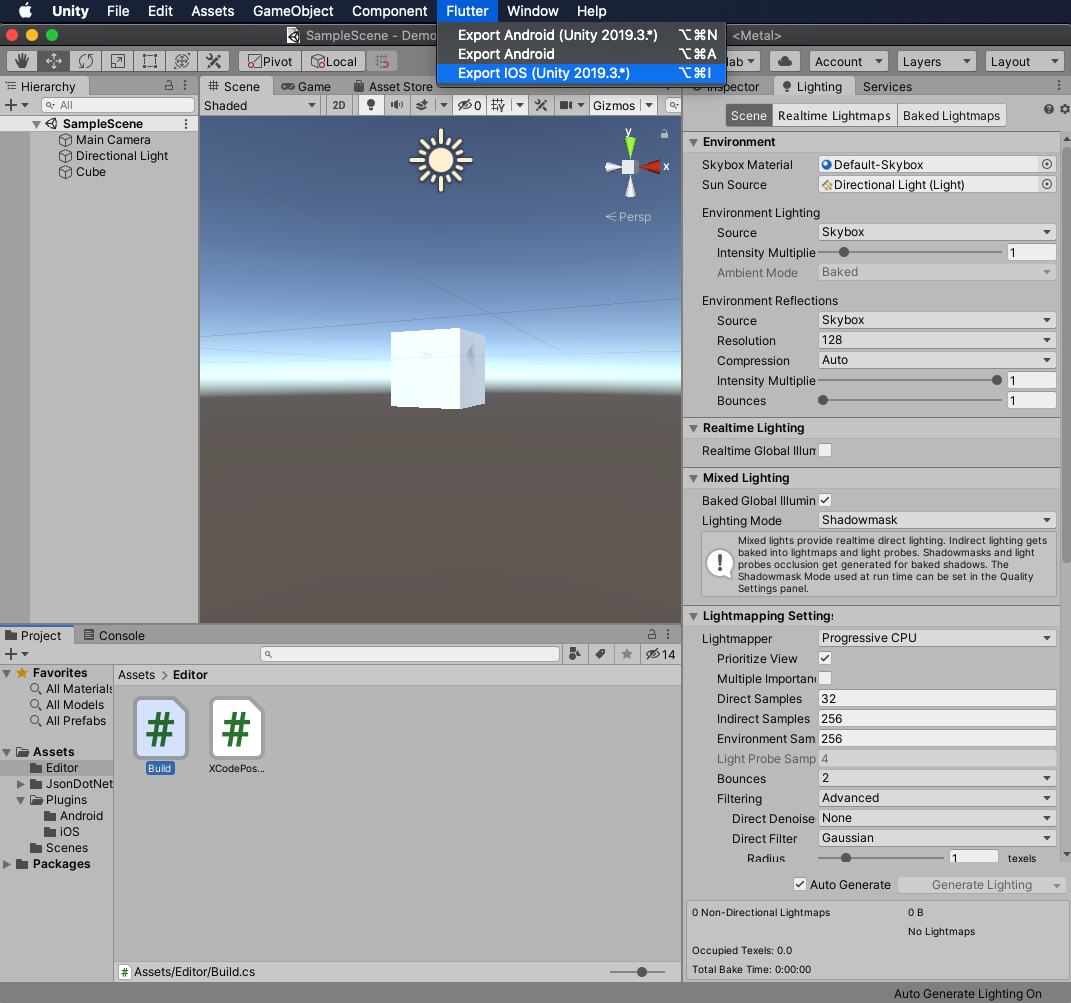The image size is (1071, 1003).
Task: Open Lighting help question mark icon
Action: pos(1048,109)
